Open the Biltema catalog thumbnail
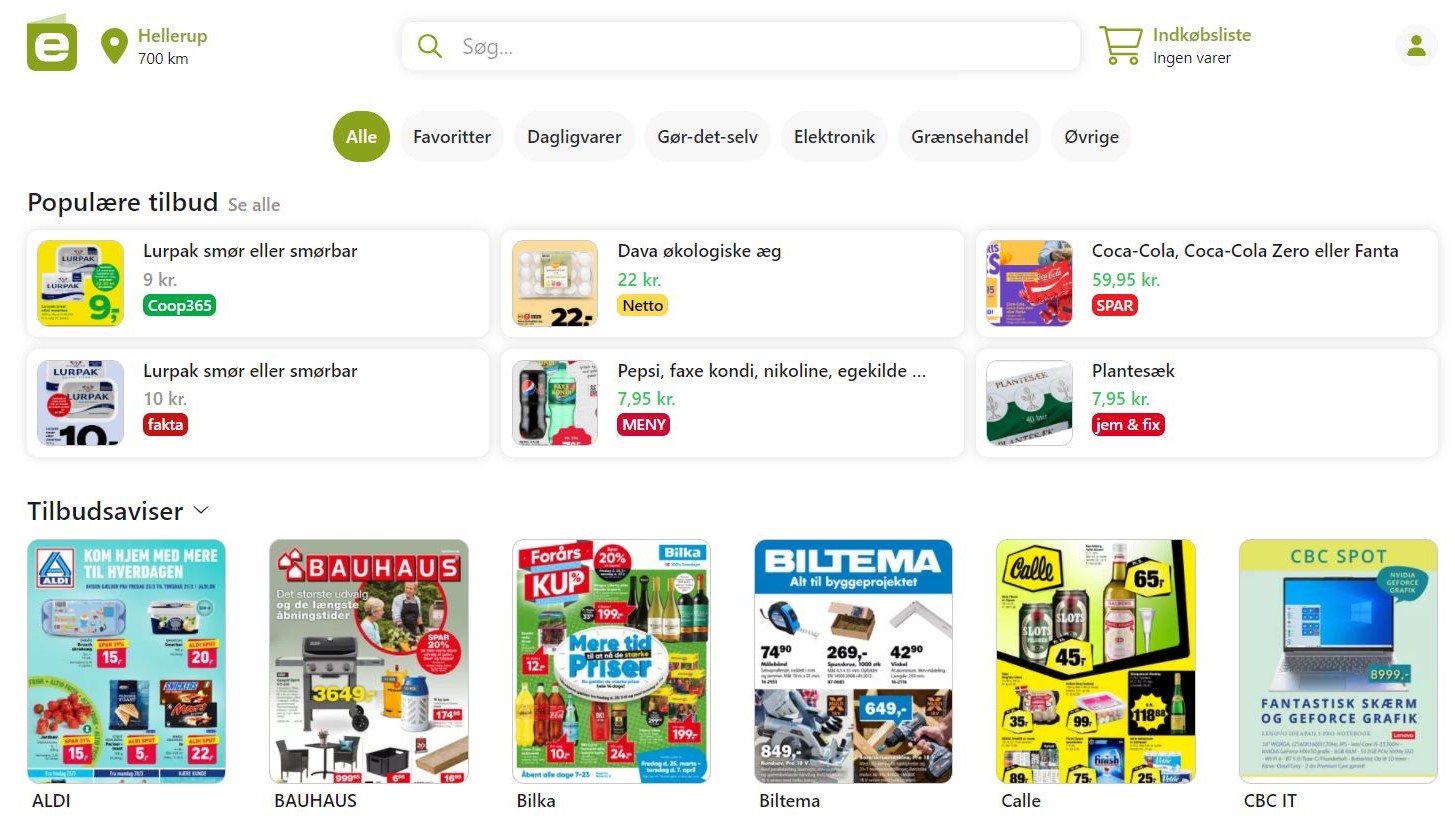The width and height of the screenshot is (1455, 818). pyautogui.click(x=853, y=661)
